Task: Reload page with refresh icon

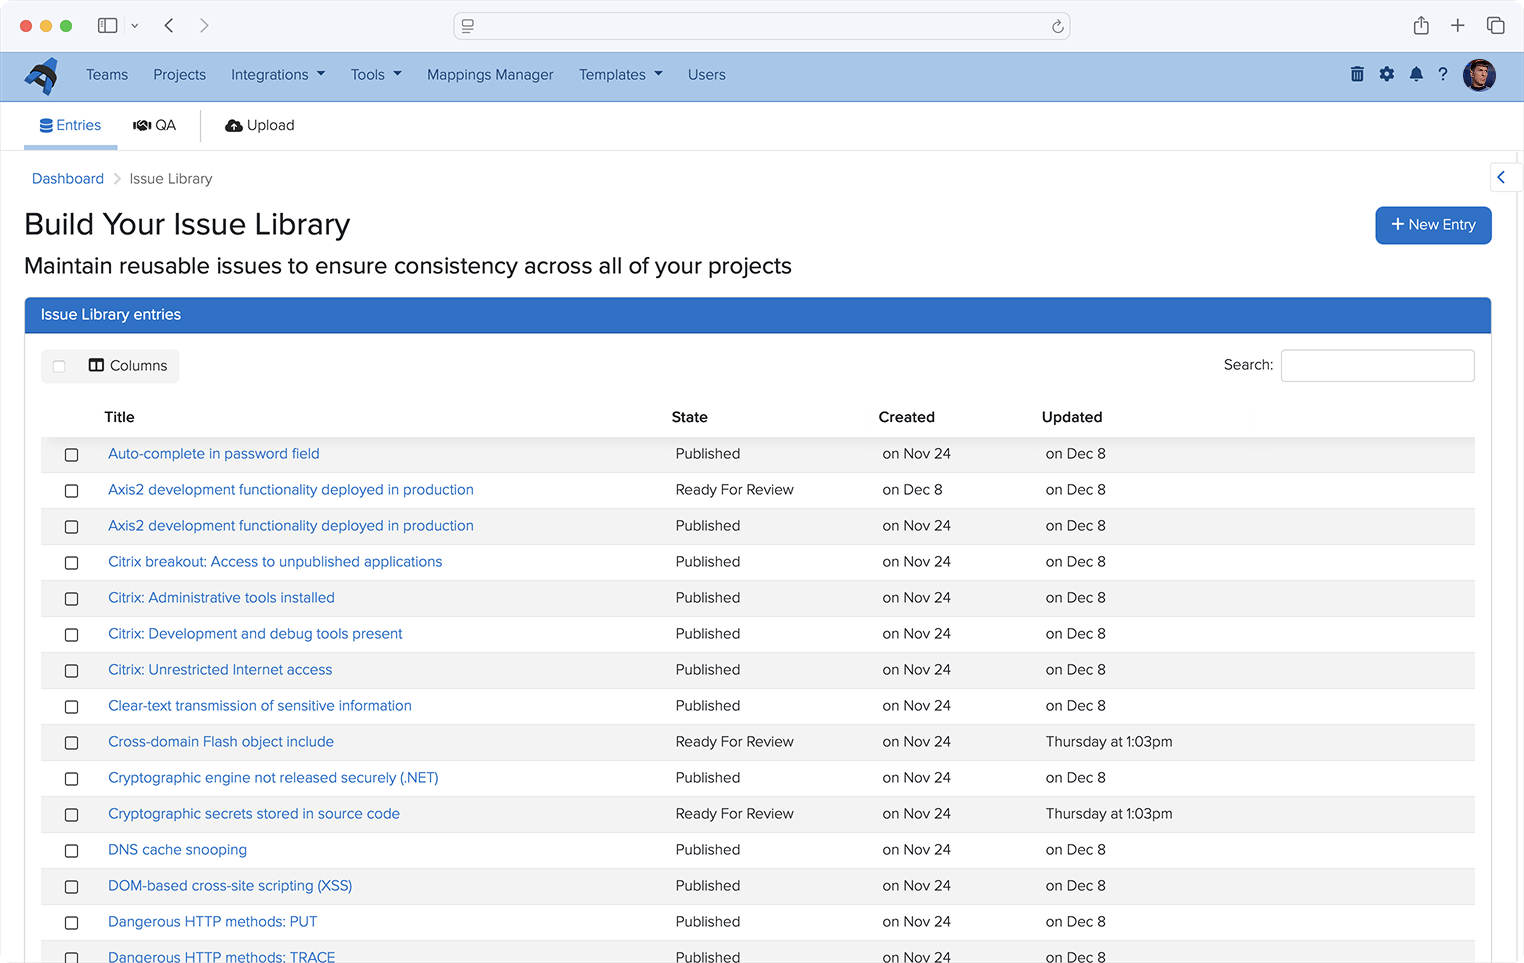Action: 1057,26
